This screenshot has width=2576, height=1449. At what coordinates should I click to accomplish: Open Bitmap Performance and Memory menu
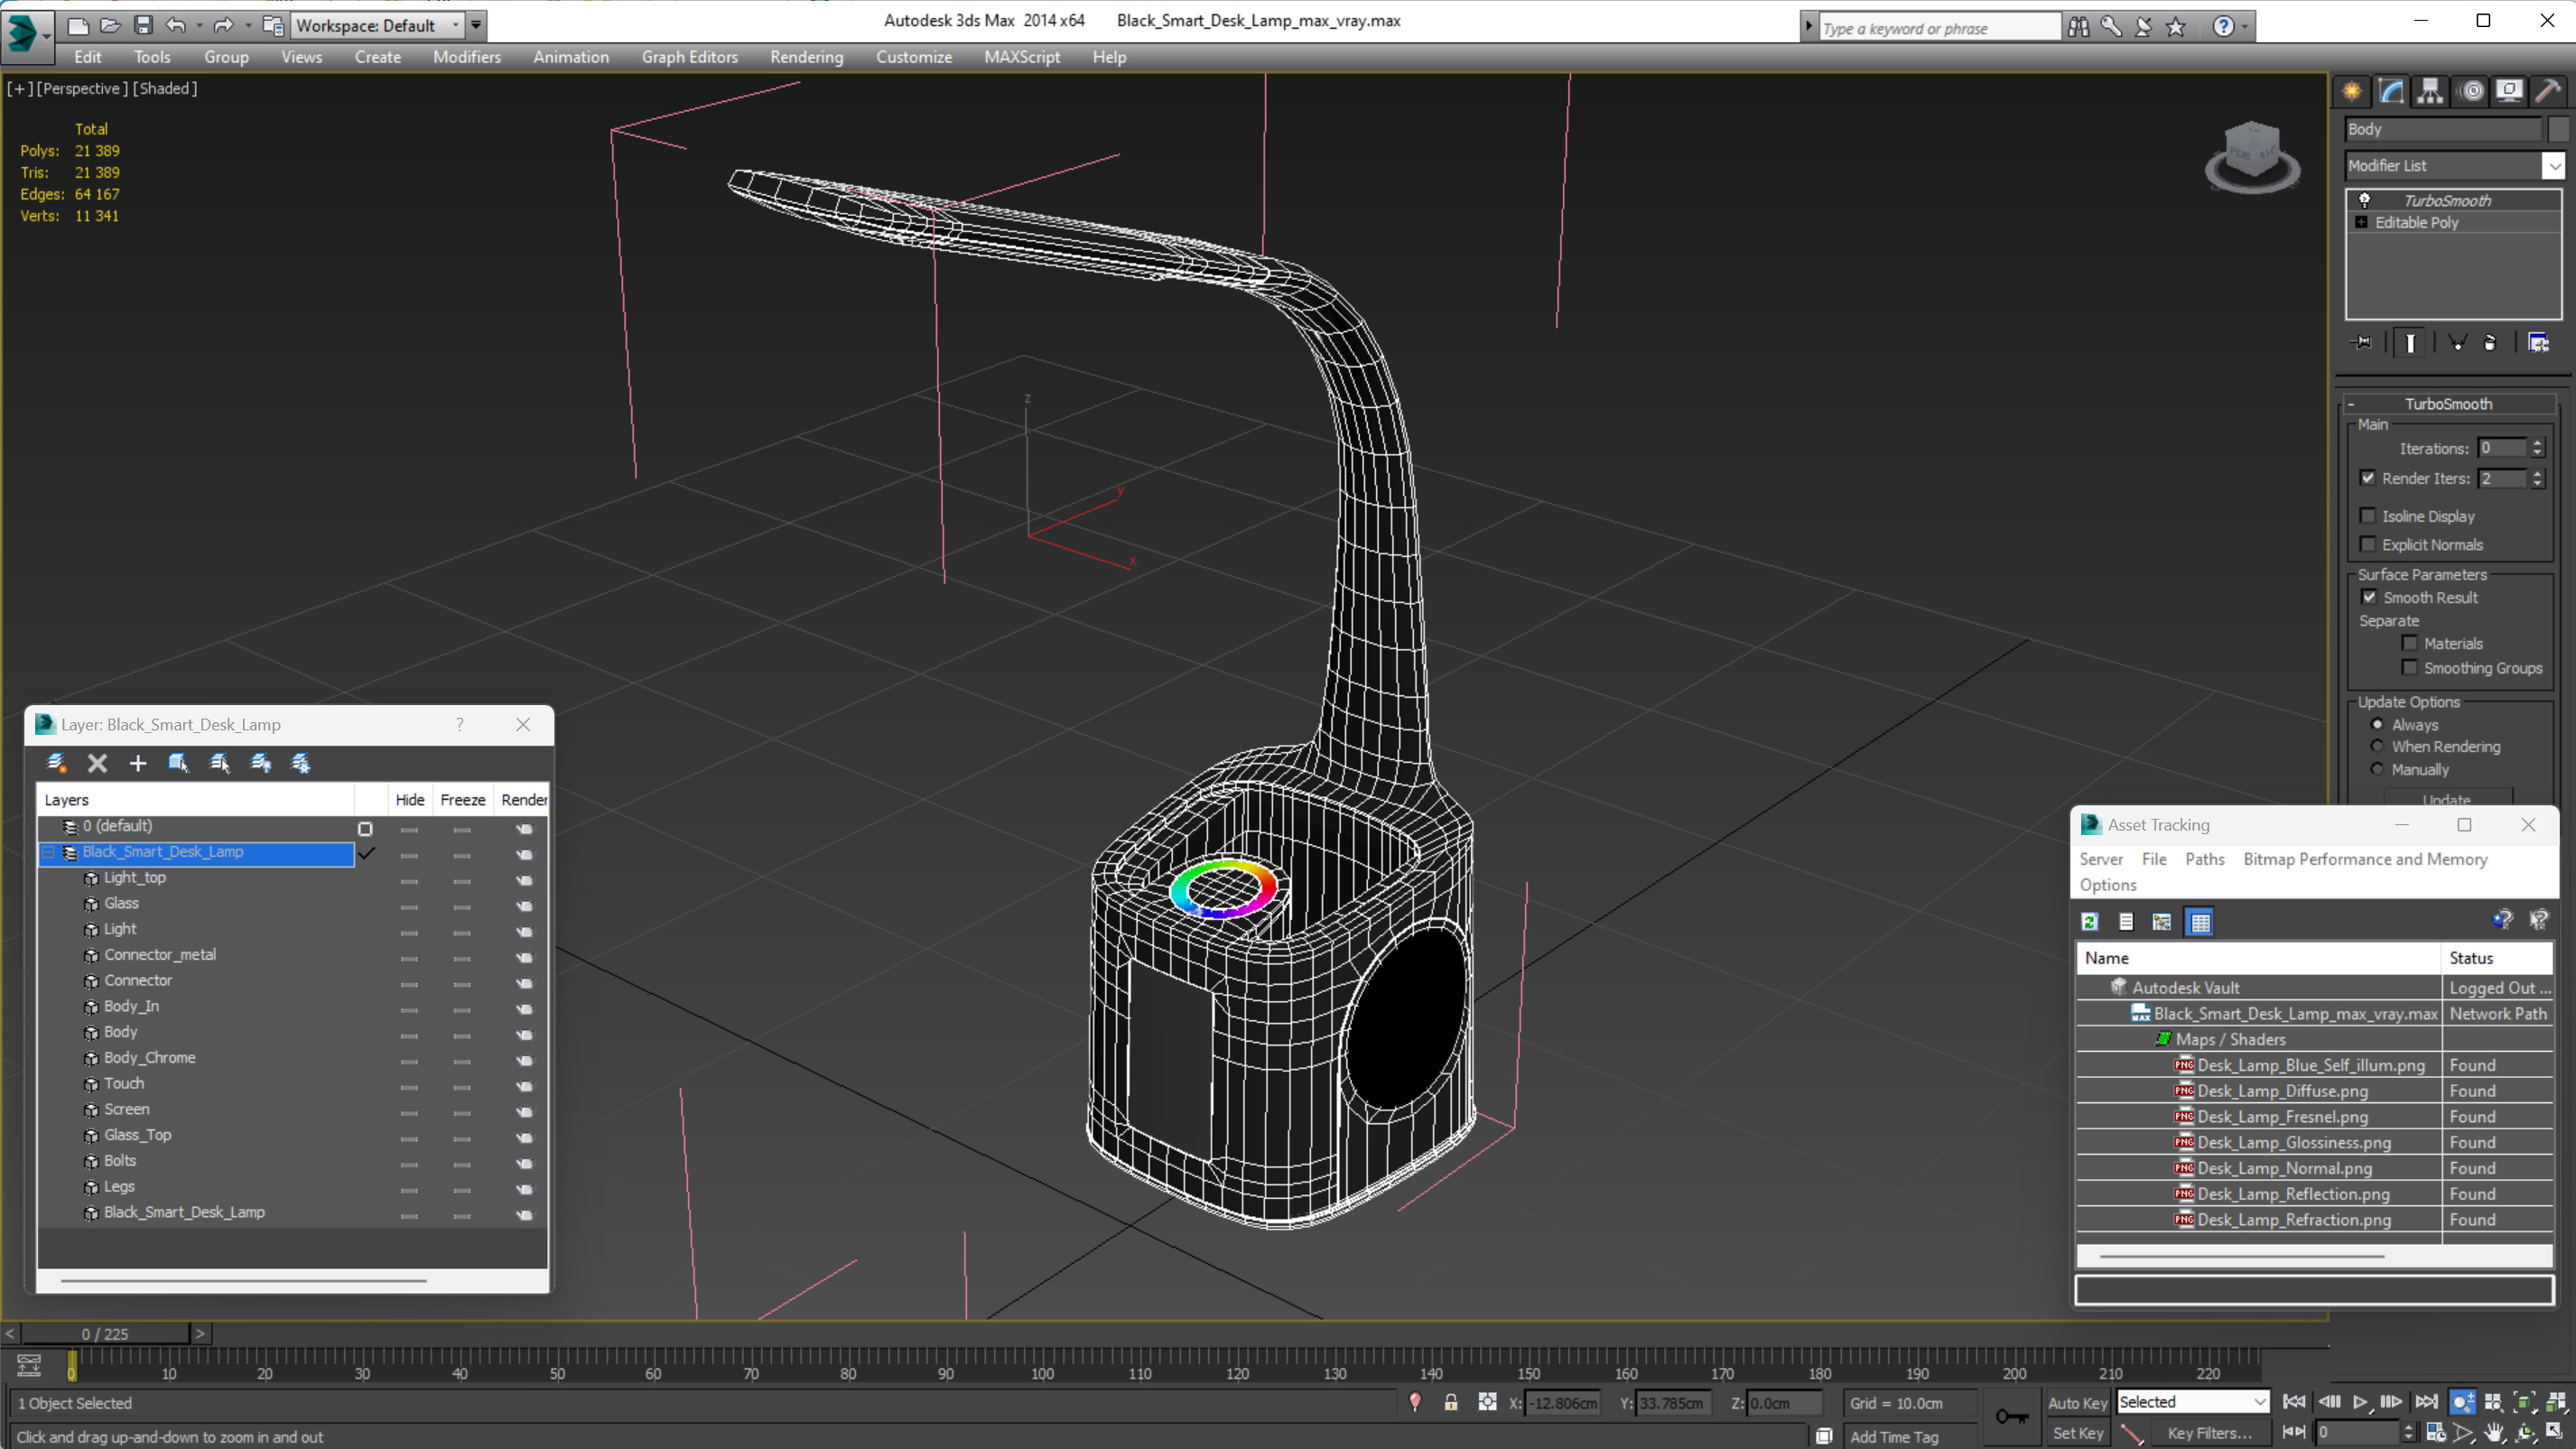(2364, 859)
